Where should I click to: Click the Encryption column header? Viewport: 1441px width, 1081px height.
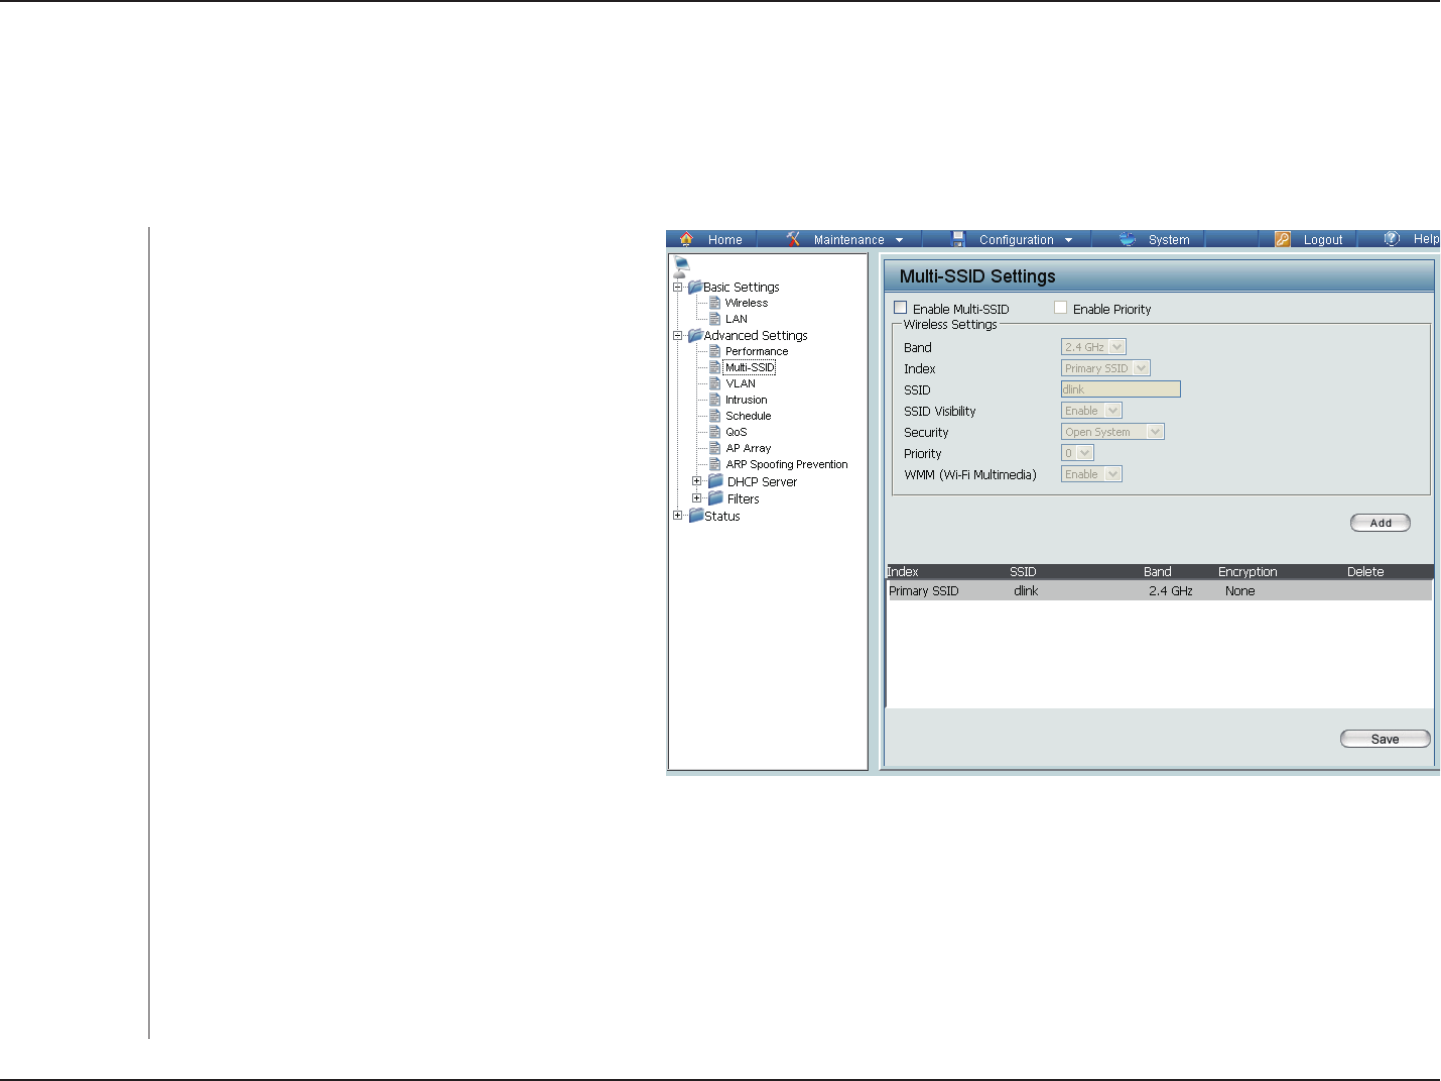click(1247, 572)
